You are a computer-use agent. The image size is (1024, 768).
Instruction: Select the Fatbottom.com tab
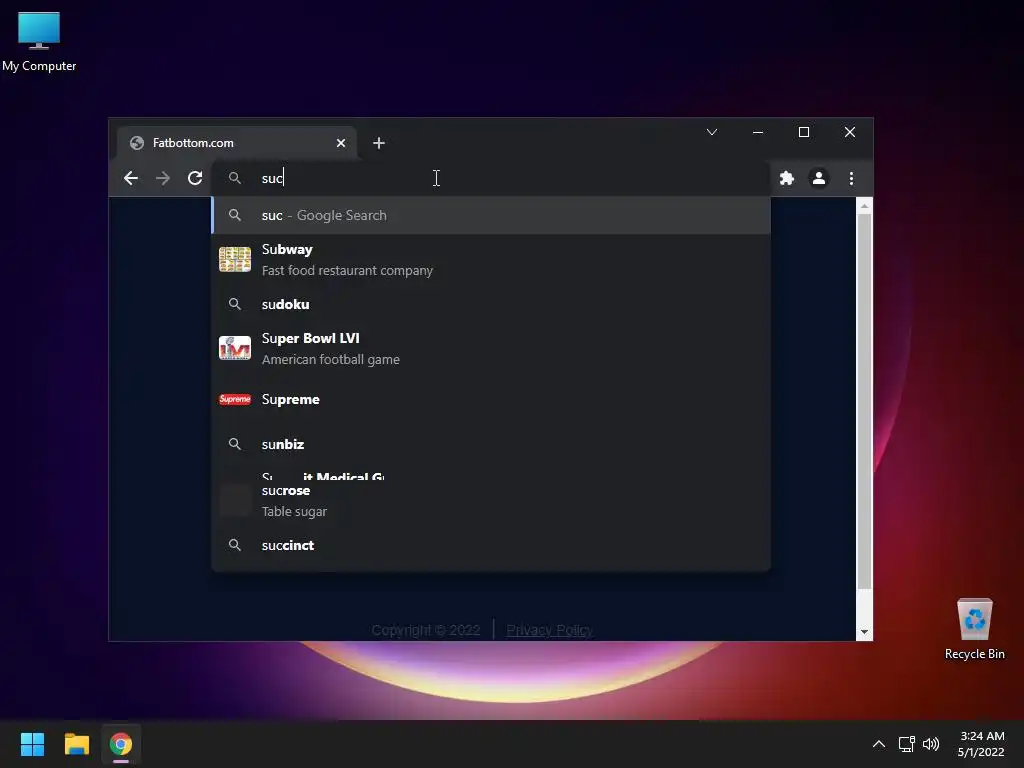coord(236,143)
